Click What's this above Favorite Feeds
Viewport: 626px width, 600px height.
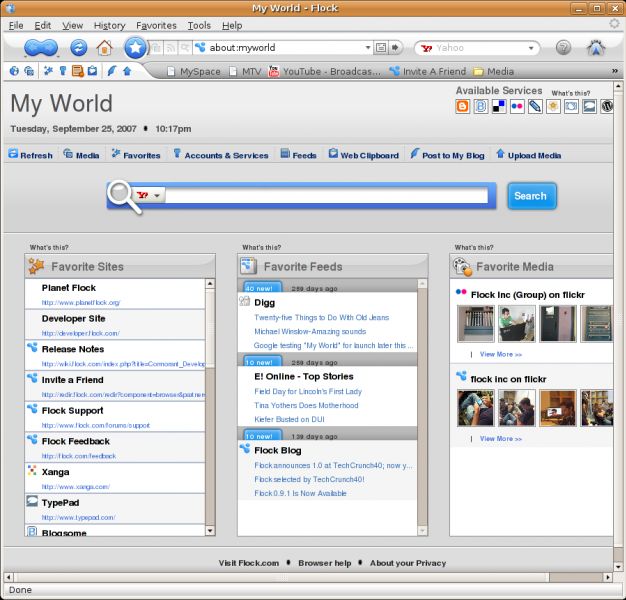261,248
